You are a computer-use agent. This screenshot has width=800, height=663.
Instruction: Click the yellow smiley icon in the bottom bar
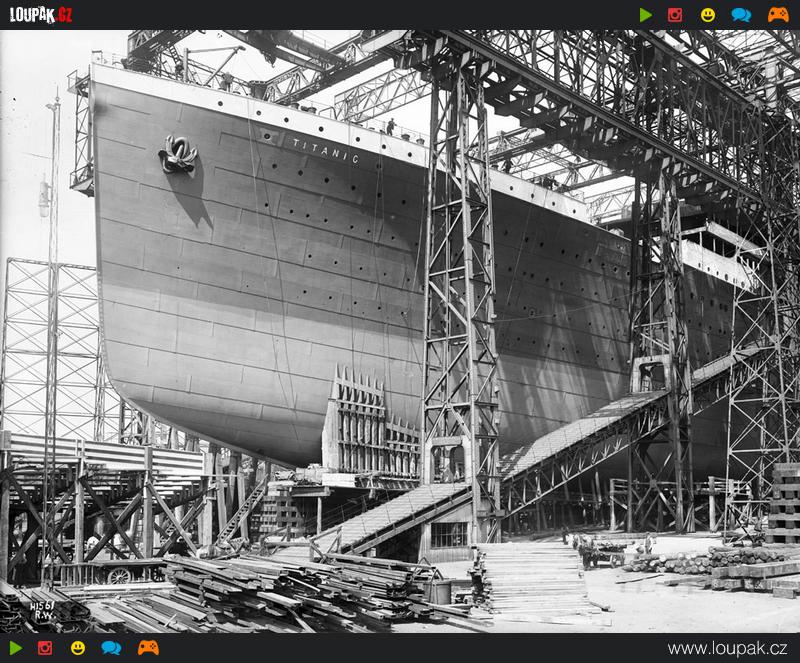(x=78, y=648)
